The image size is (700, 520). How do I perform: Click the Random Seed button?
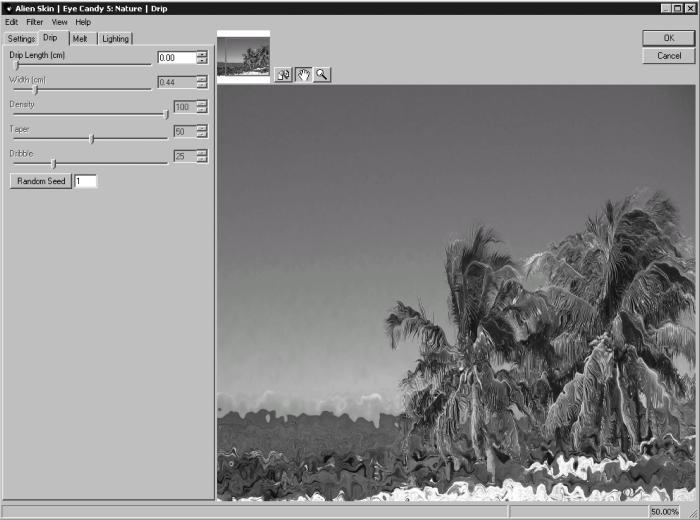click(41, 181)
